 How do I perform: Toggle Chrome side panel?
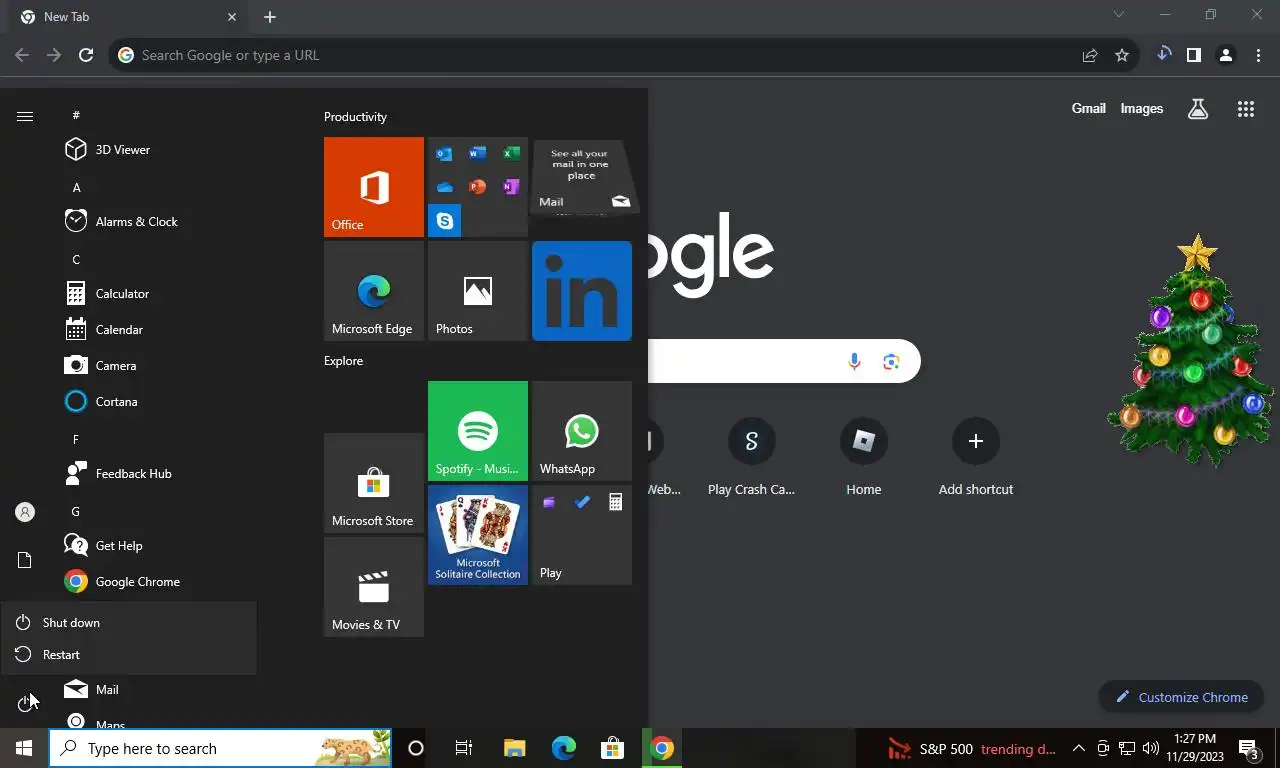[1193, 55]
